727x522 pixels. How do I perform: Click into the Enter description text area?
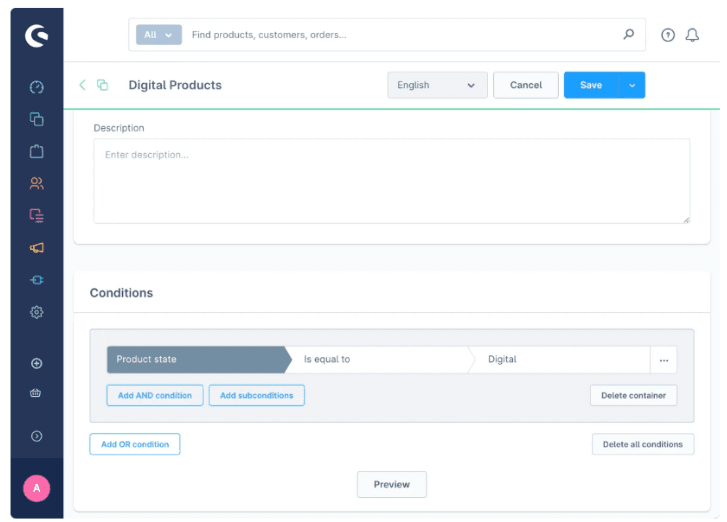point(392,181)
